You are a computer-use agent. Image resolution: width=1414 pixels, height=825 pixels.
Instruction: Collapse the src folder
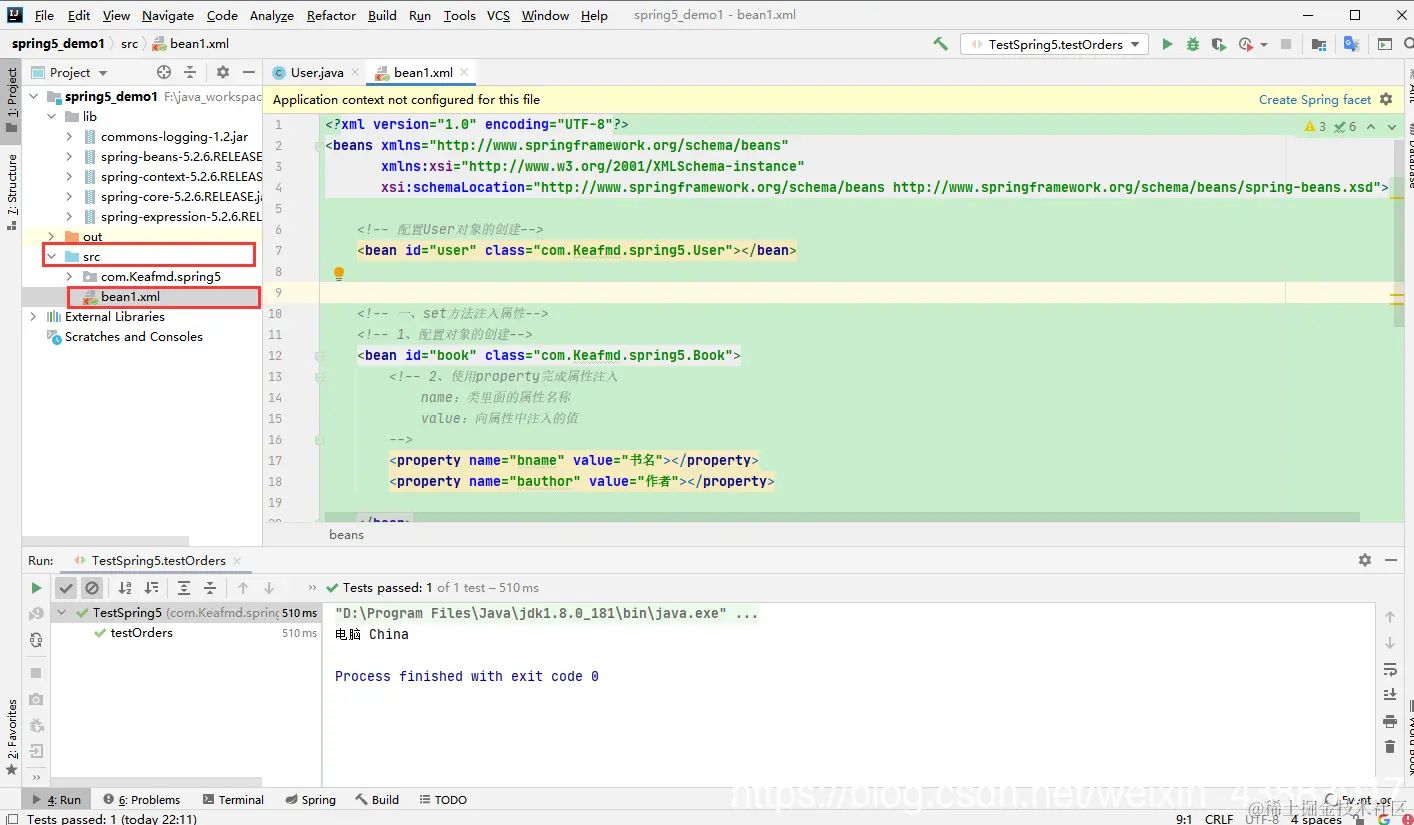click(52, 257)
